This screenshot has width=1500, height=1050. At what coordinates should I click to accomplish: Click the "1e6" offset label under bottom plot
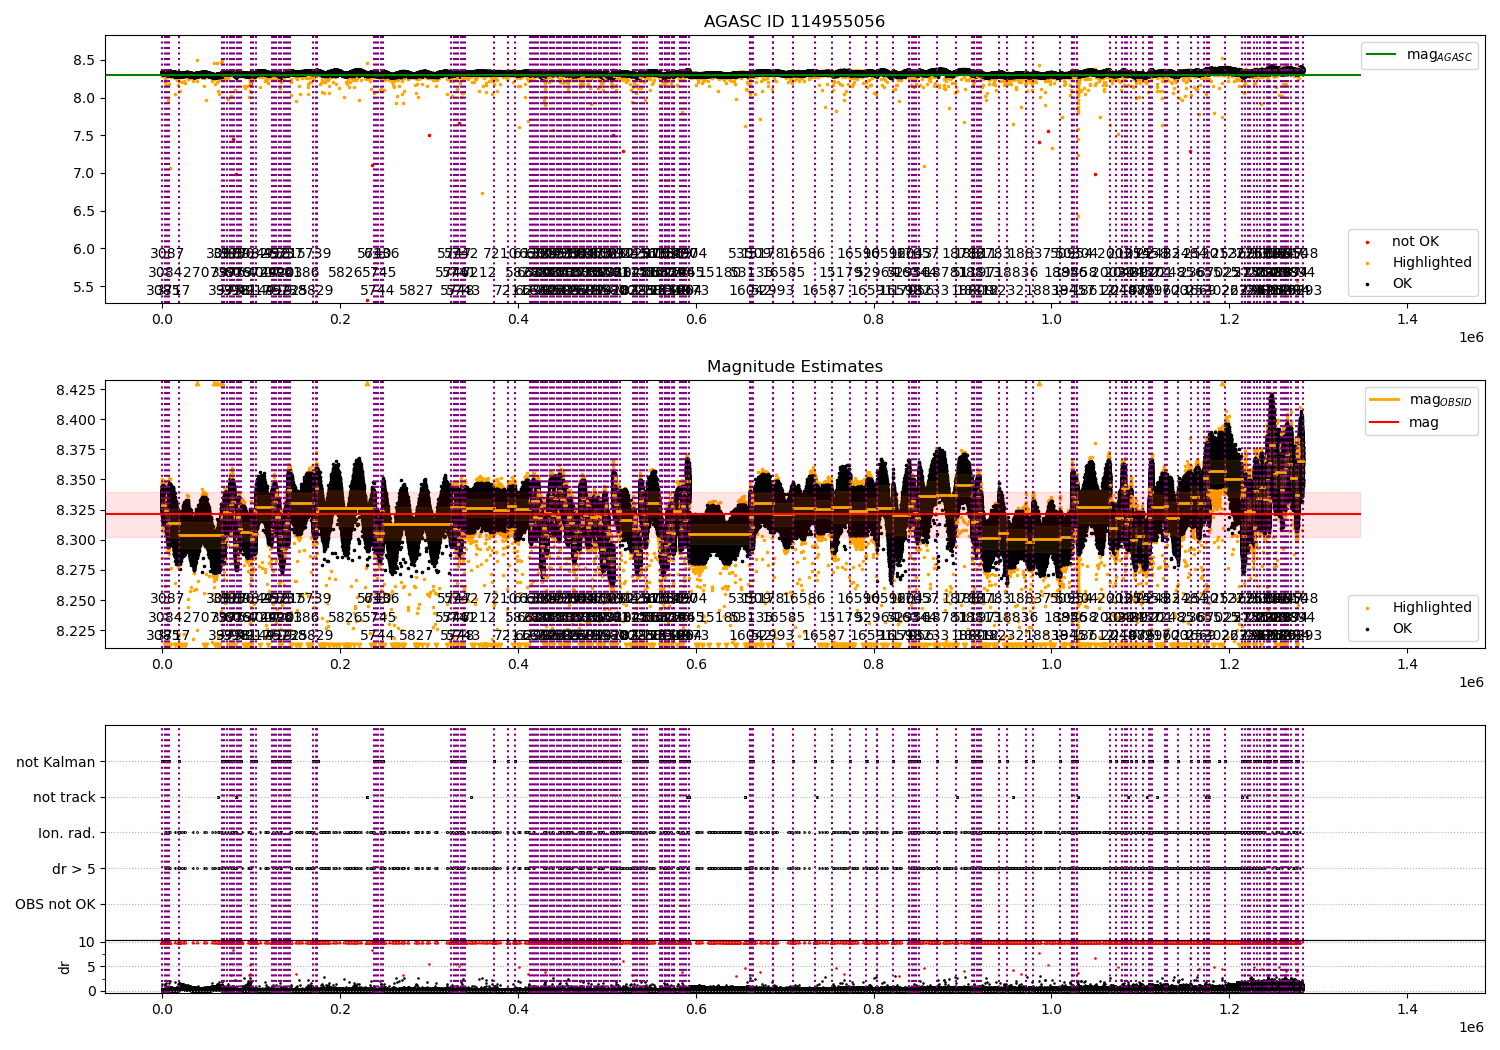click(1471, 1027)
